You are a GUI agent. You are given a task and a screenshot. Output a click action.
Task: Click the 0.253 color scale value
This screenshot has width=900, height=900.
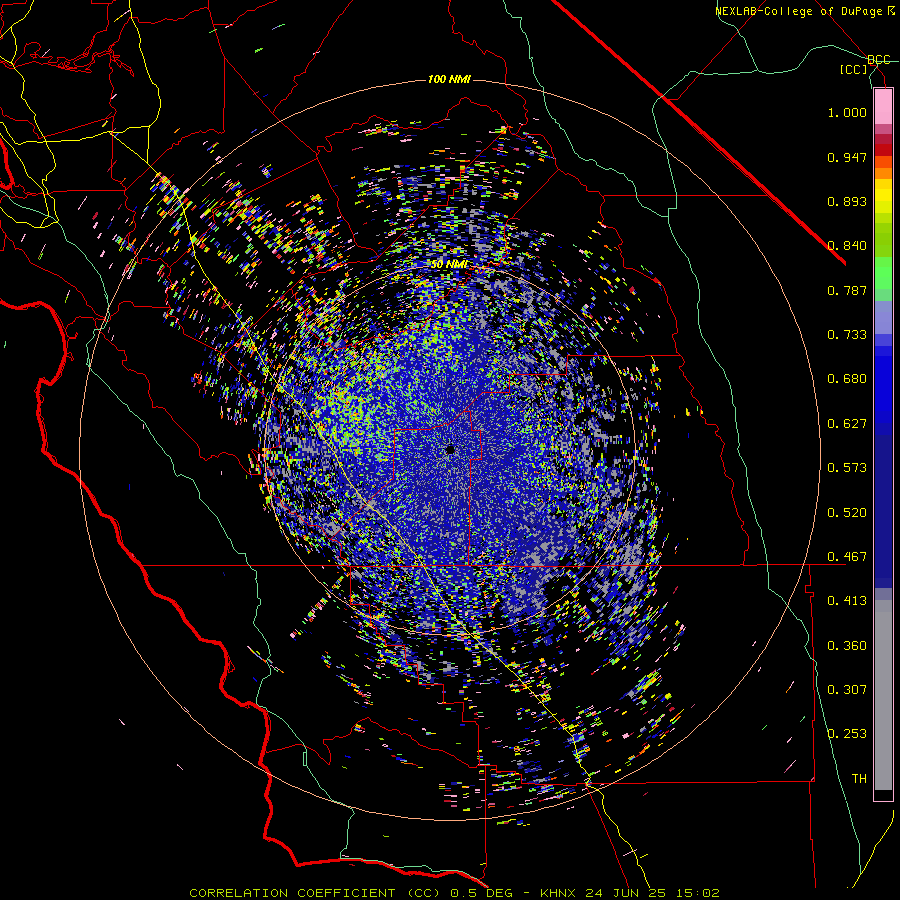(847, 734)
